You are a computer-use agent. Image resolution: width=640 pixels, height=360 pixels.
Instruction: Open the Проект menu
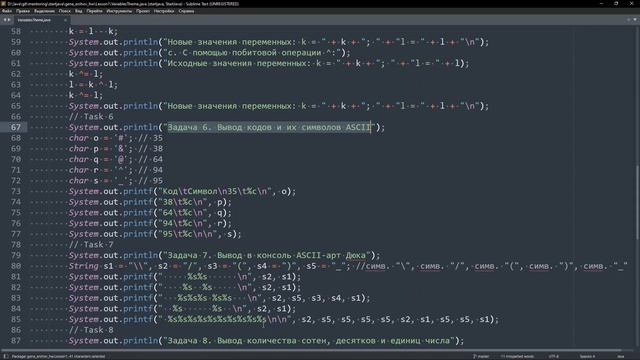[143, 11]
